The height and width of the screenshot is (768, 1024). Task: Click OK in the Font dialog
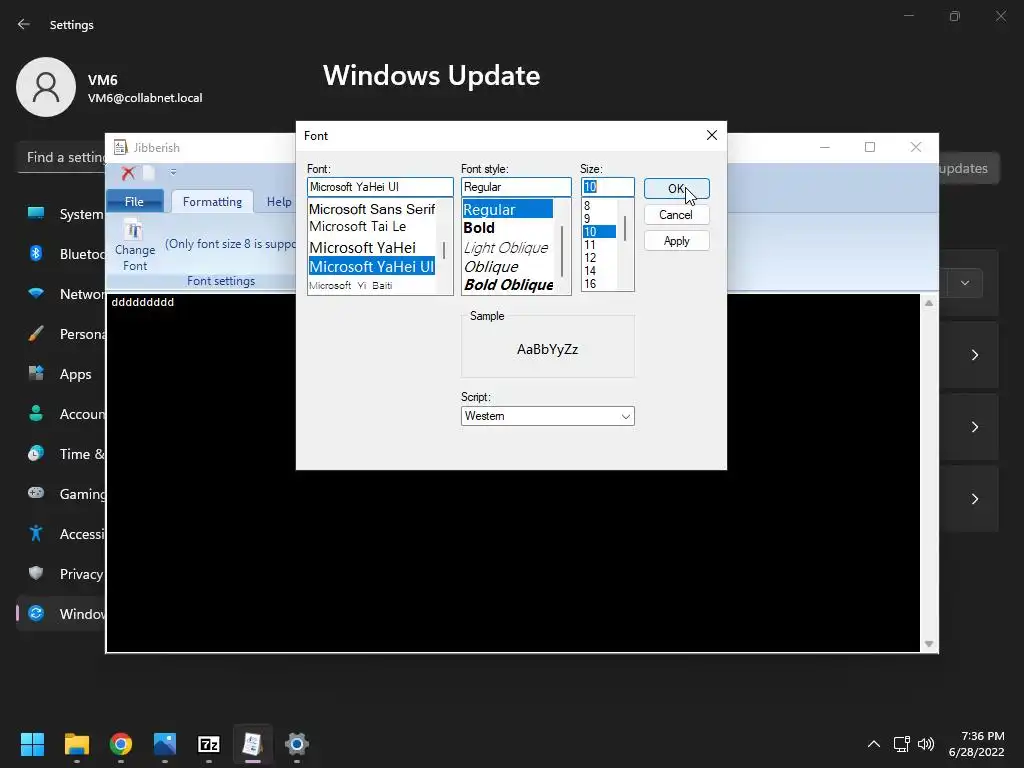[x=677, y=189]
